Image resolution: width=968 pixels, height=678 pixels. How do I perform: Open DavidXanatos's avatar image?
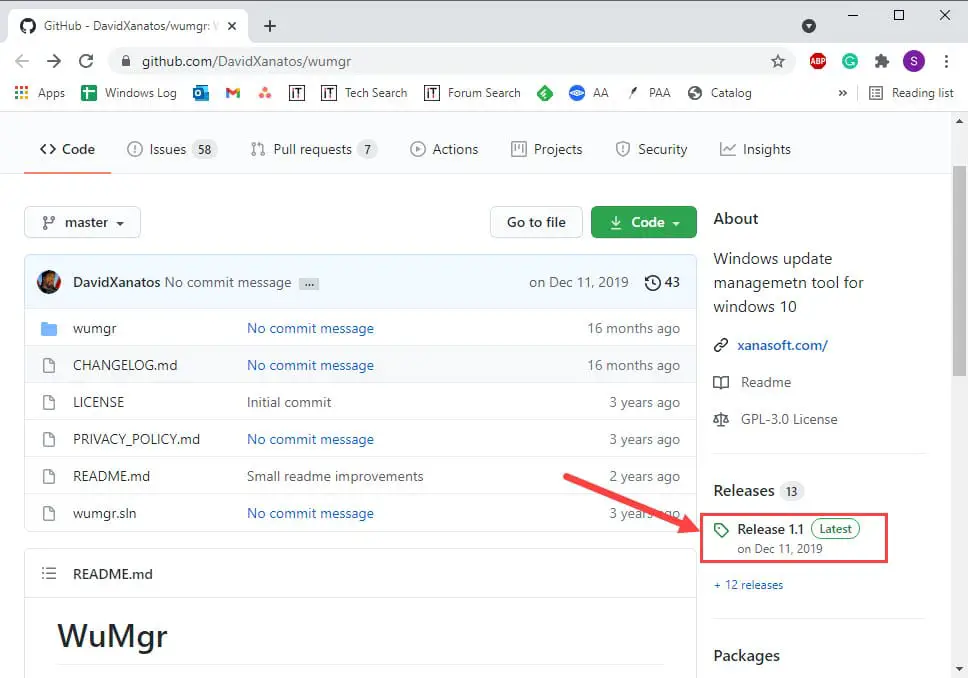click(x=49, y=282)
